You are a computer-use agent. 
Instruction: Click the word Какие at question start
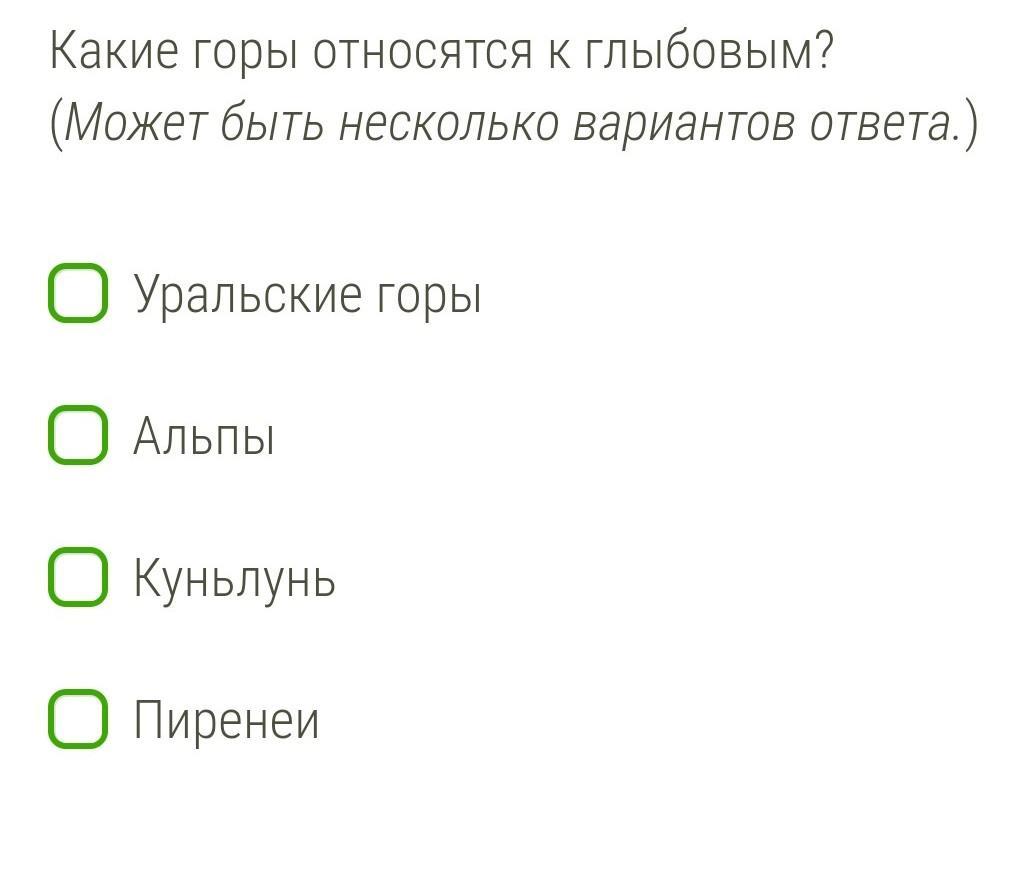click(x=114, y=51)
